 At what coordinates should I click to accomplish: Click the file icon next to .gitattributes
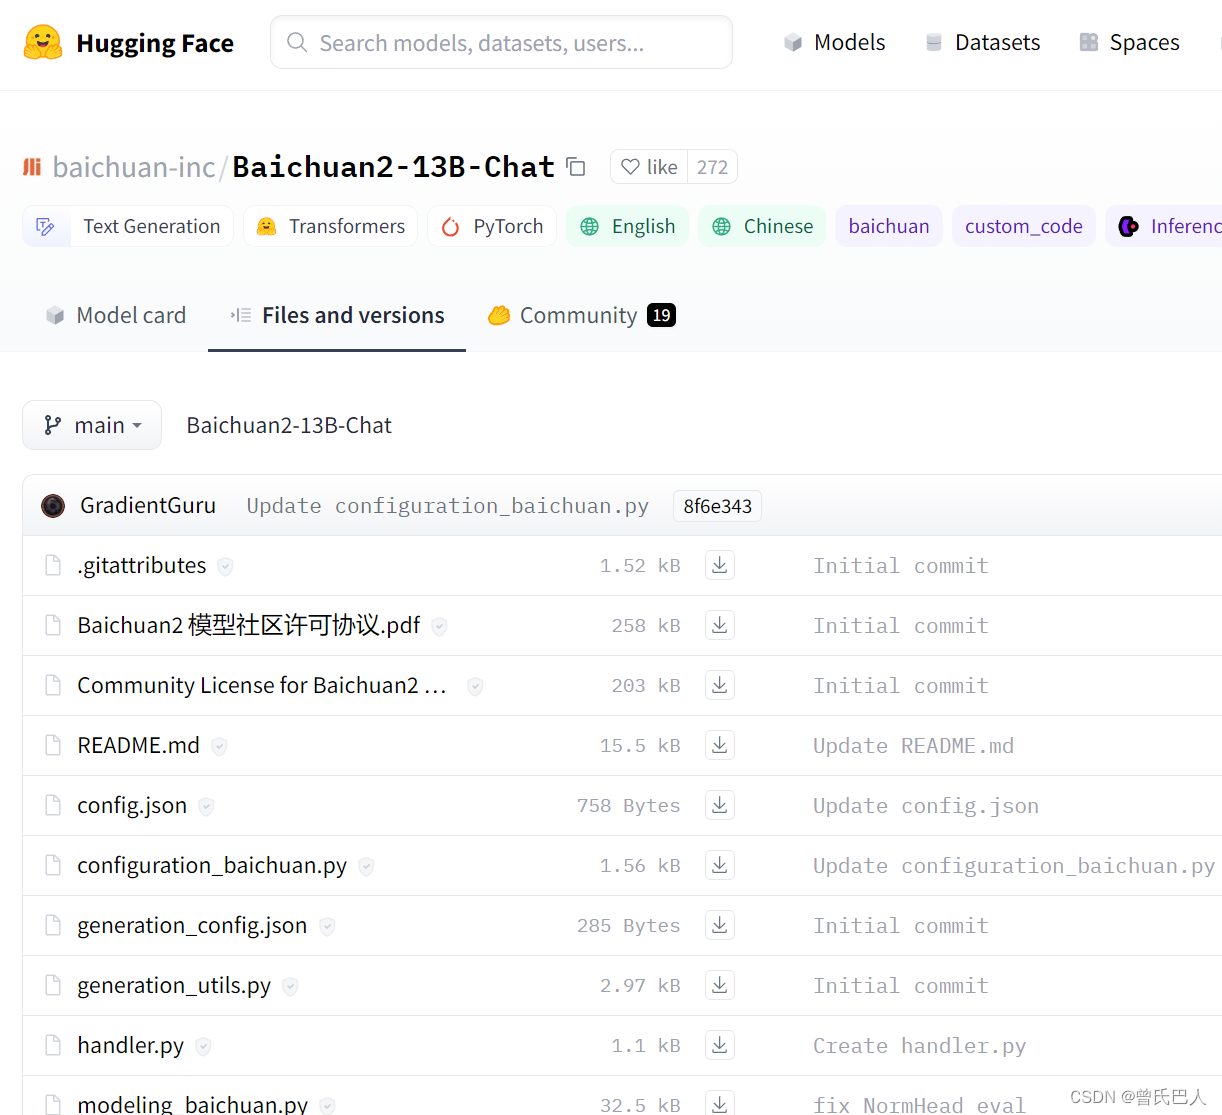tap(53, 566)
